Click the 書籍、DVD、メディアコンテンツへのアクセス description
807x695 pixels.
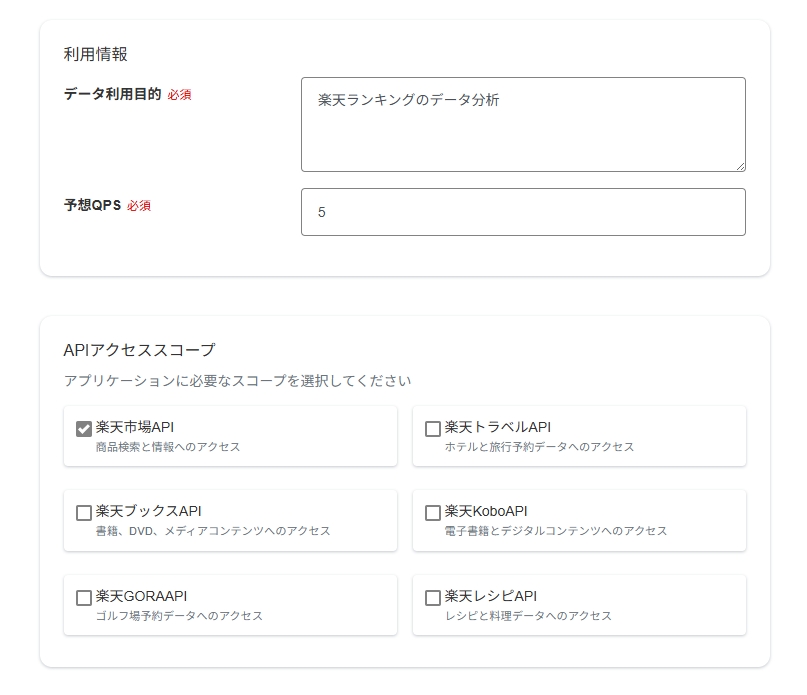pyautogui.click(x=213, y=531)
